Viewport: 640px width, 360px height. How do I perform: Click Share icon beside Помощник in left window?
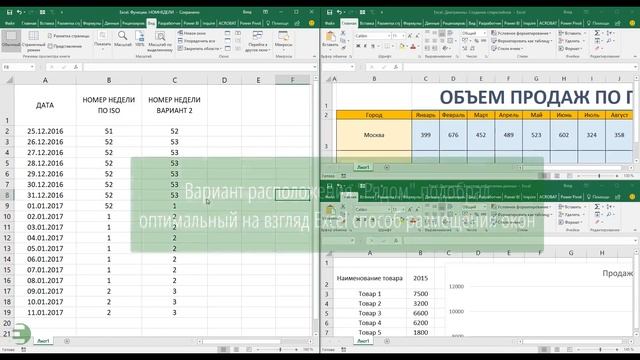click(298, 23)
